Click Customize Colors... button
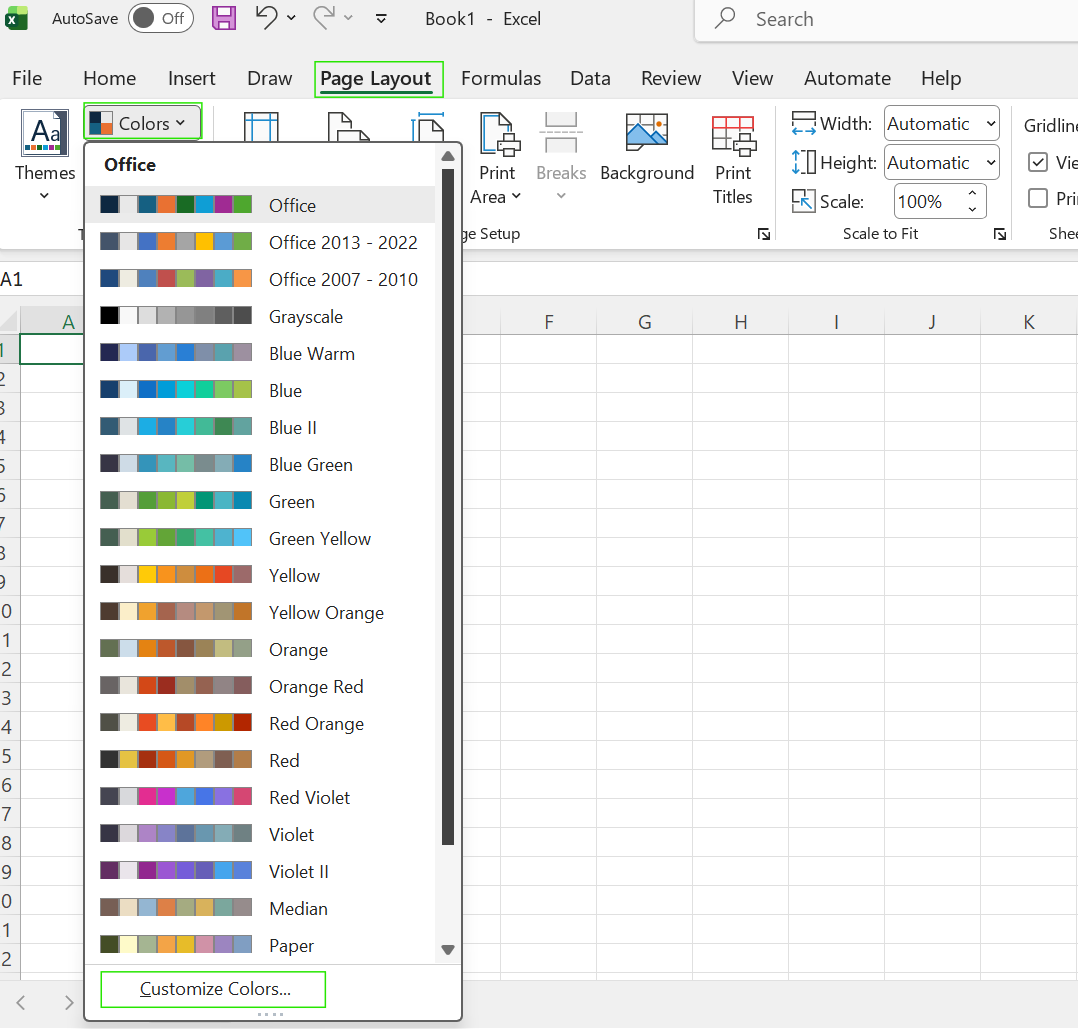The width and height of the screenshot is (1078, 1029). [x=213, y=989]
